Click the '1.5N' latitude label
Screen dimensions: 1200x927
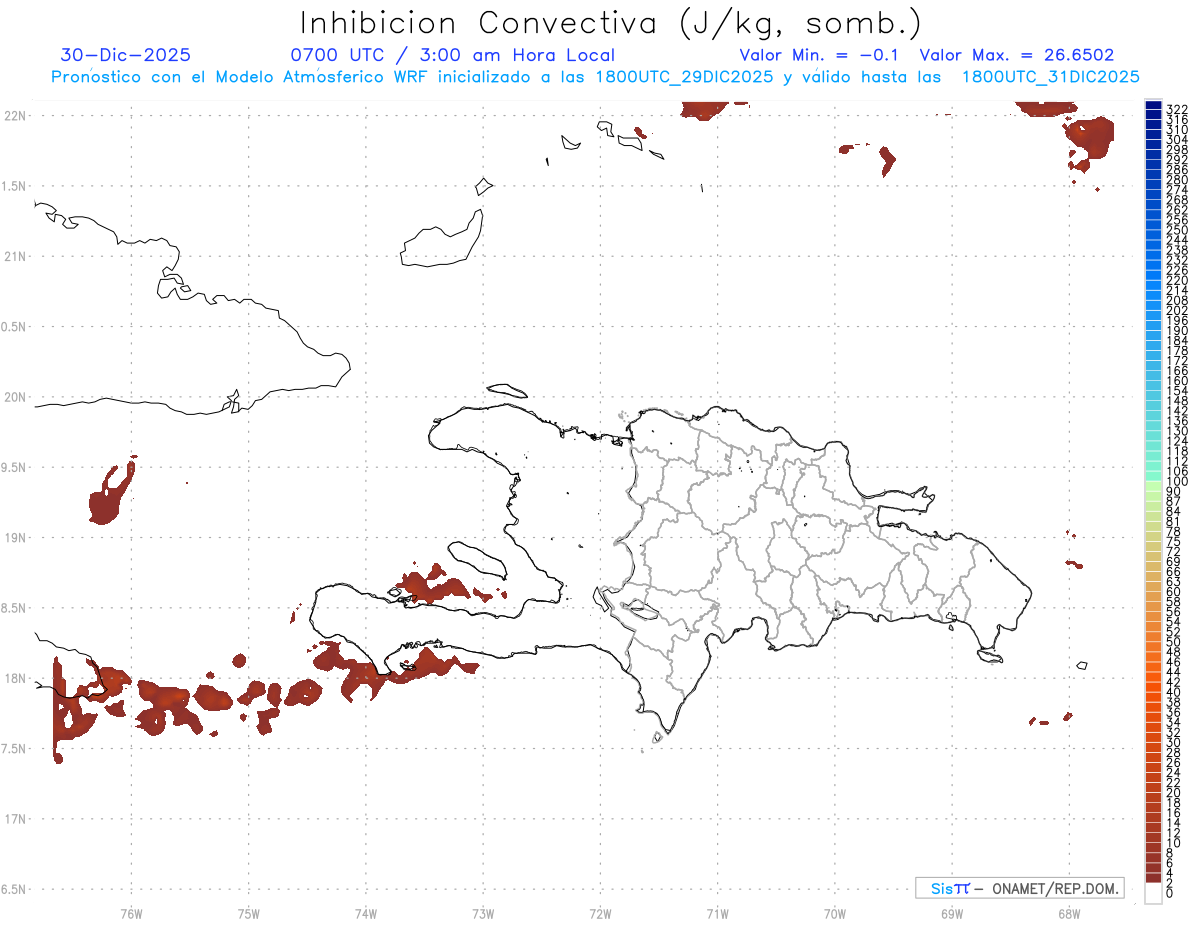click(x=14, y=186)
